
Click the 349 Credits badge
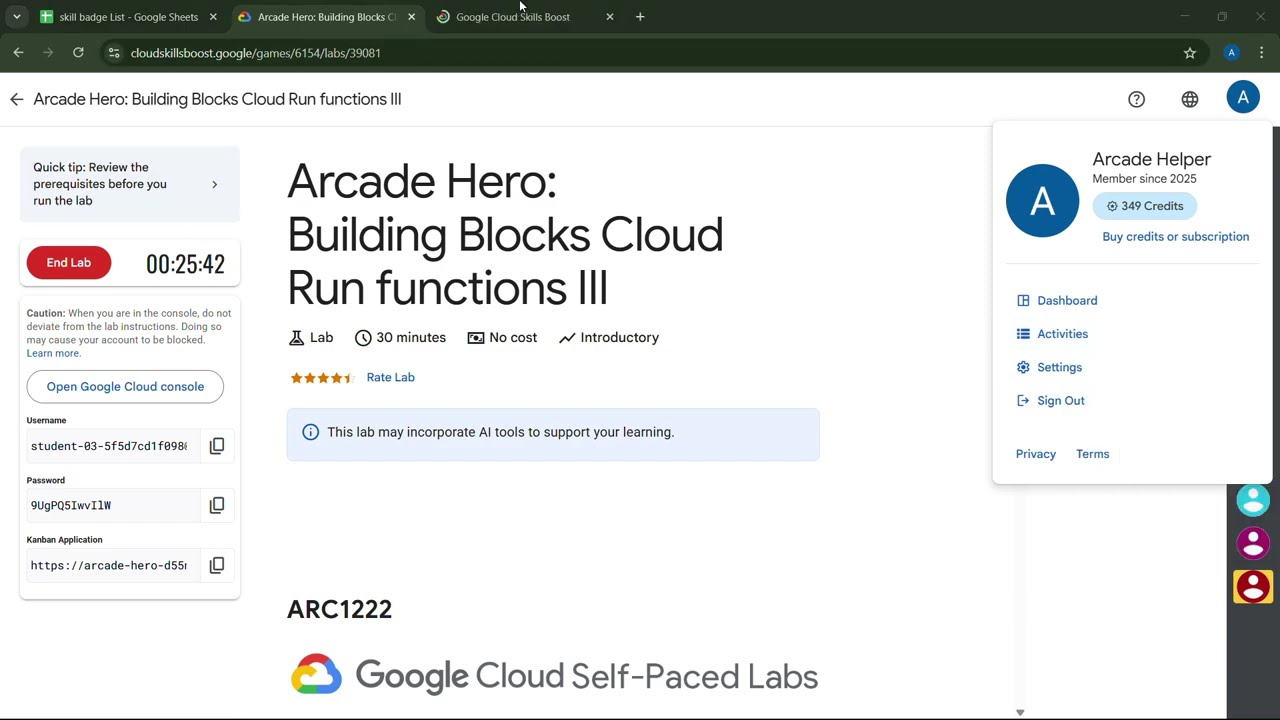[1144, 206]
